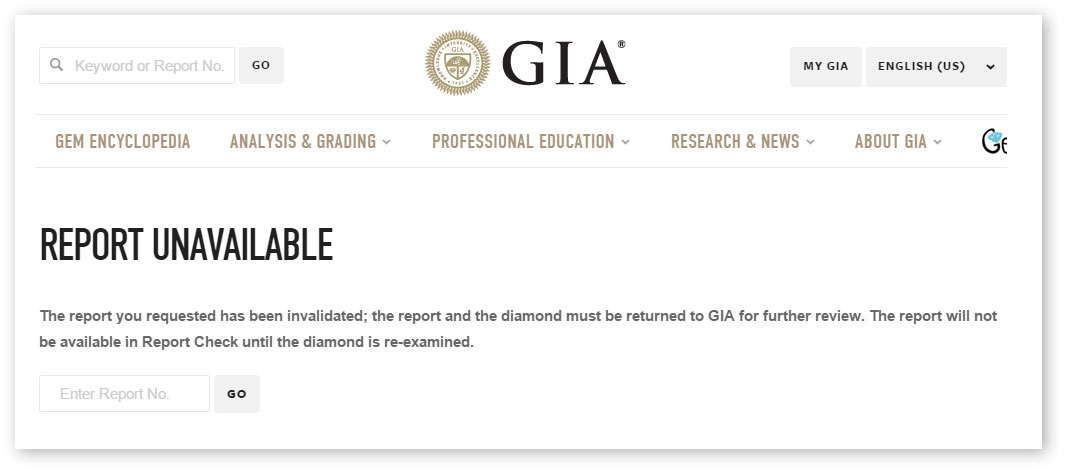Click the MY GIA button
This screenshot has height=474, width=1067.
click(x=825, y=67)
